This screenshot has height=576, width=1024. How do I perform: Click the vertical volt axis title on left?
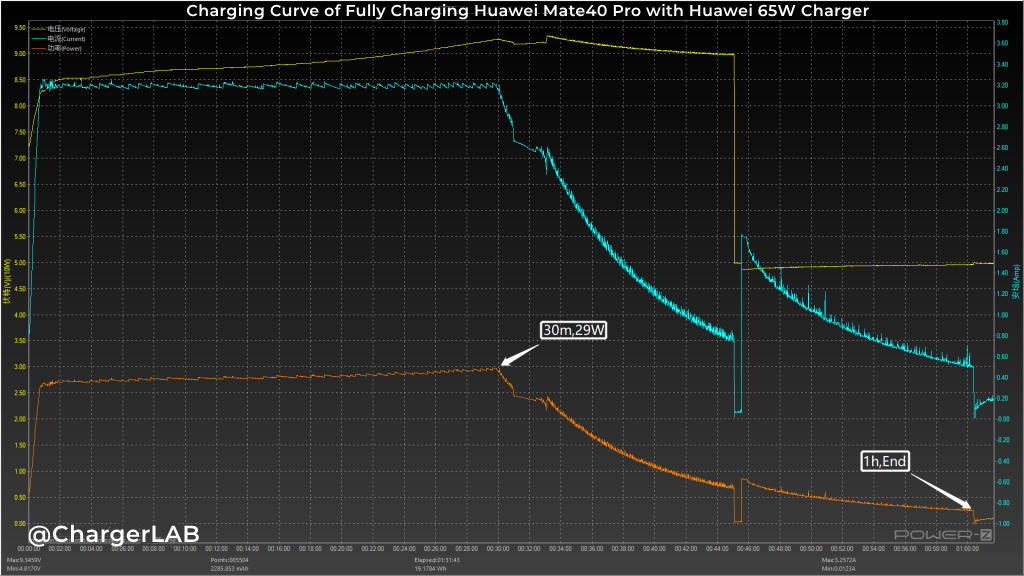coord(7,281)
